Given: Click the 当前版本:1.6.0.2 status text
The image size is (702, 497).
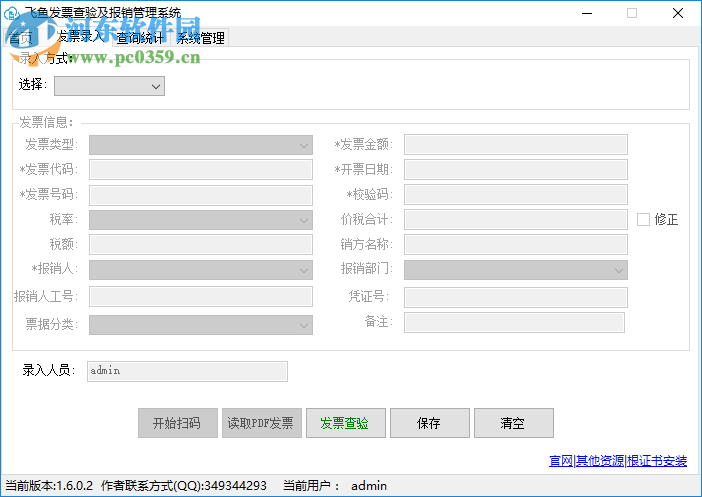Looking at the screenshot, I should (49, 486).
